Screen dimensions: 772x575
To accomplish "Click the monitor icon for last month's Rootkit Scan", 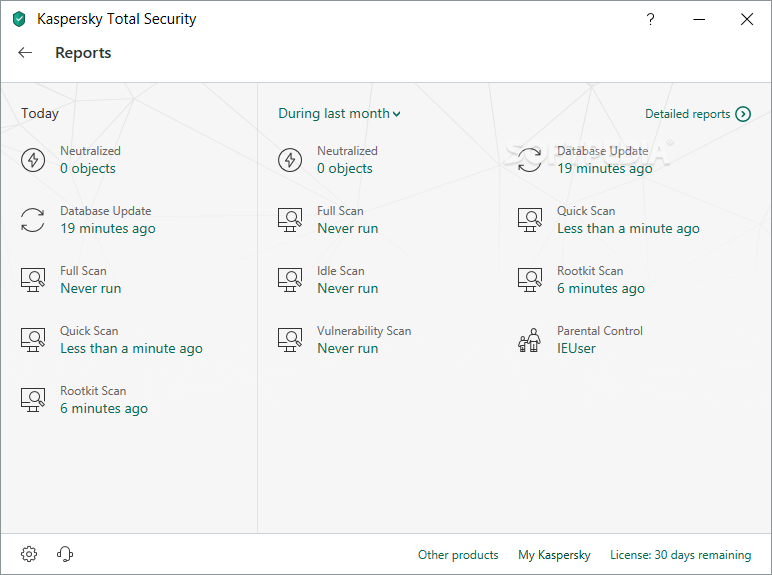I will [x=530, y=280].
